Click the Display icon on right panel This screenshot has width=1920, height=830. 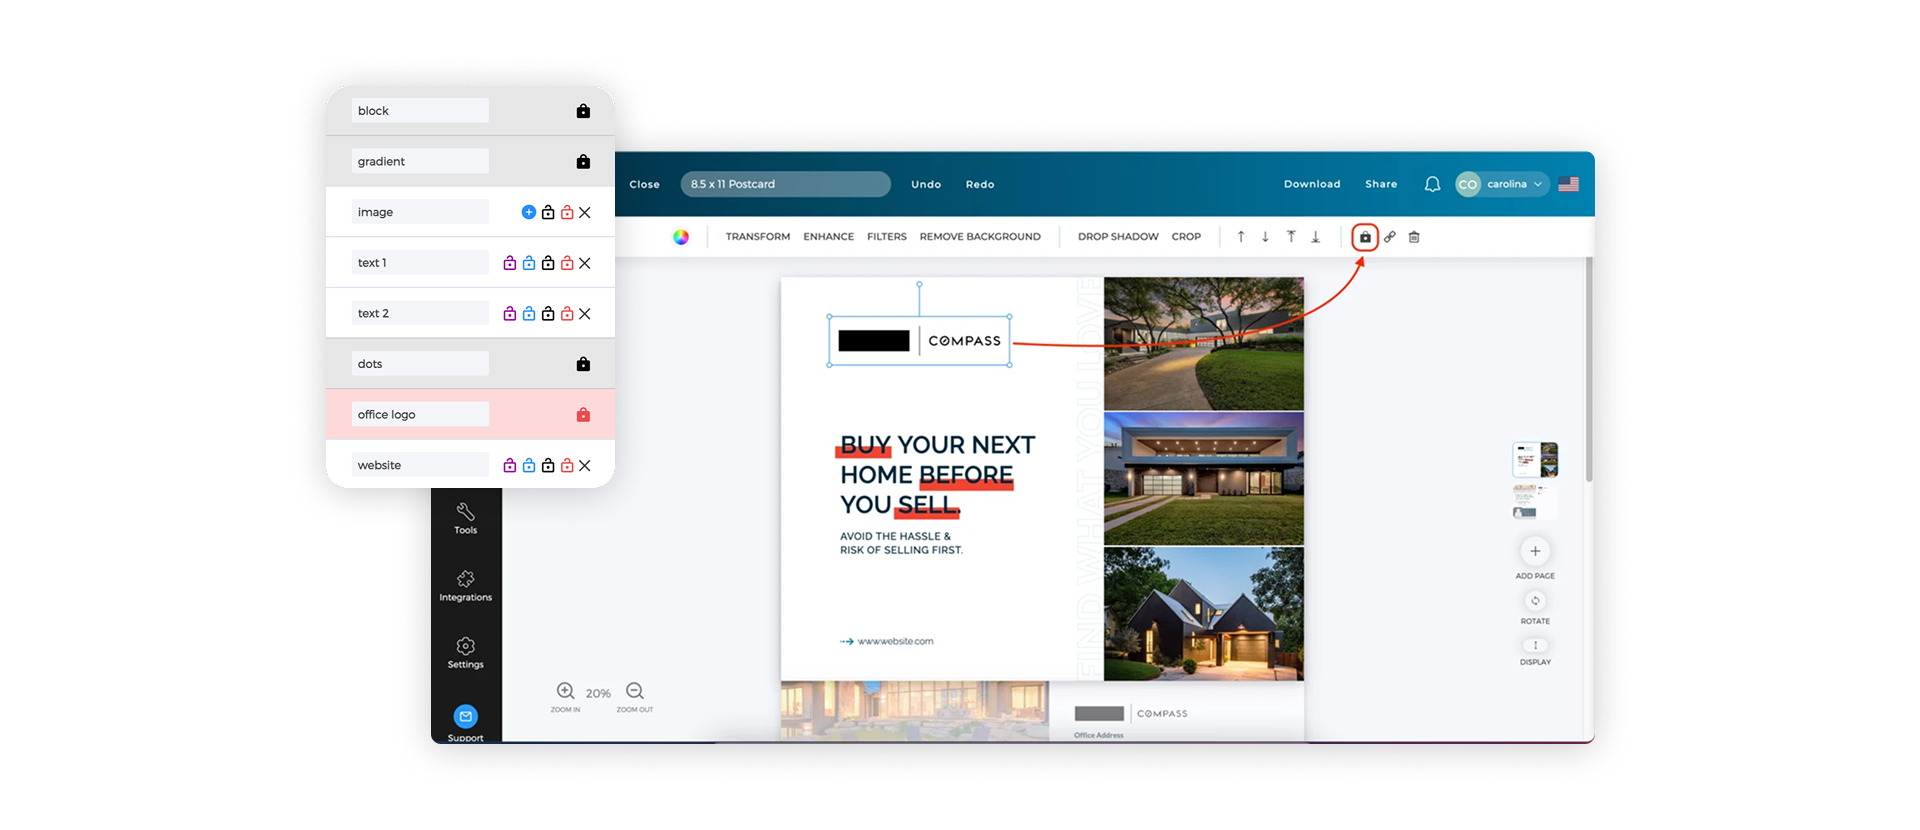[1535, 645]
